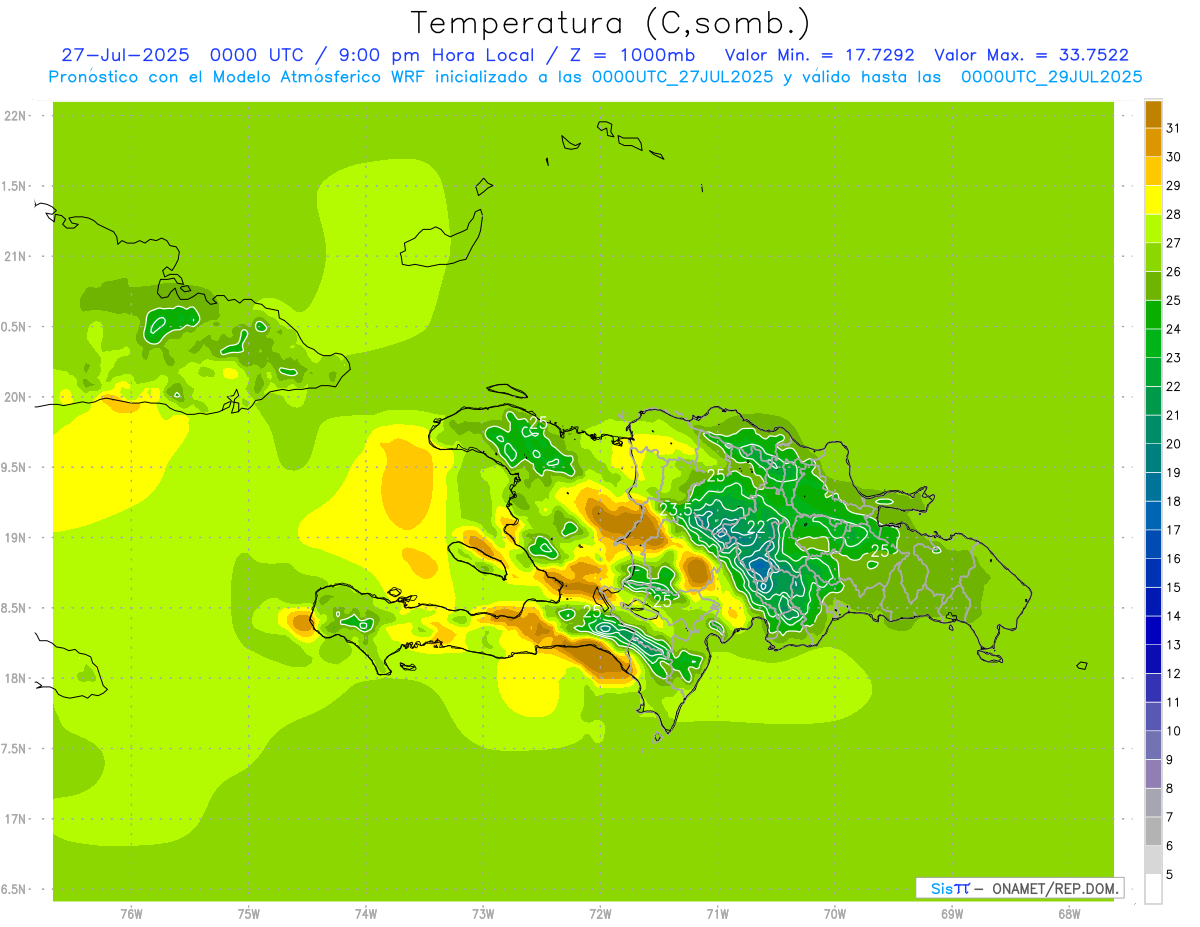Select the legend band between 27 and 28

pos(1153,228)
